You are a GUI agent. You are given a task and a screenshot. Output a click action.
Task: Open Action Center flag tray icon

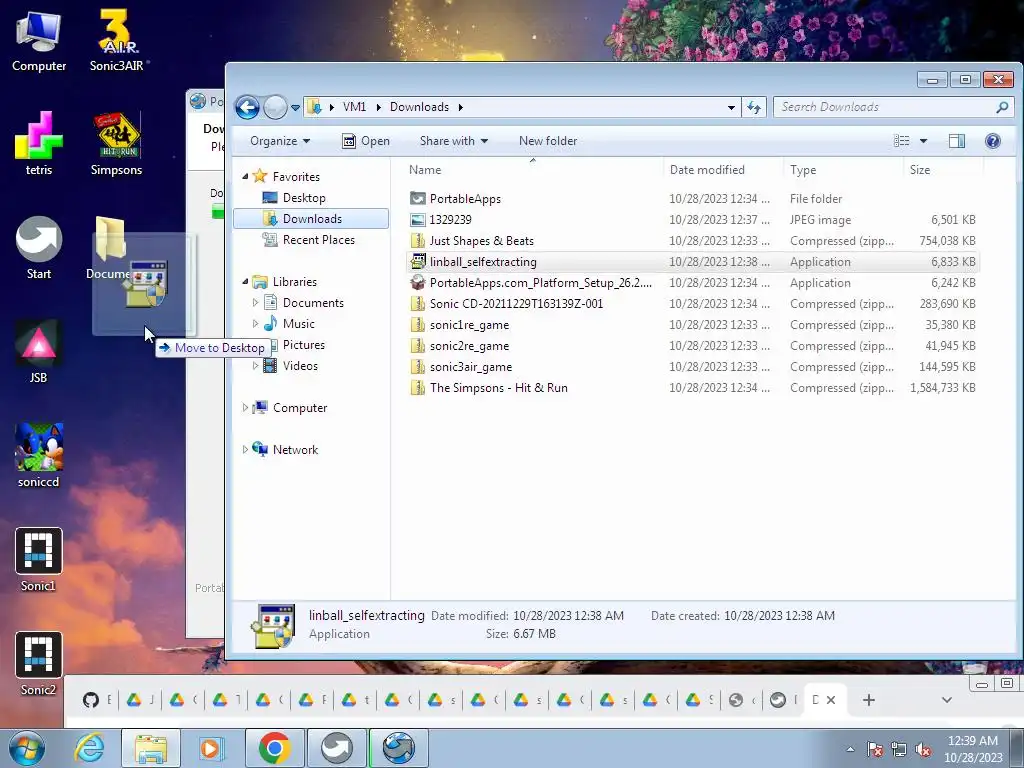875,750
